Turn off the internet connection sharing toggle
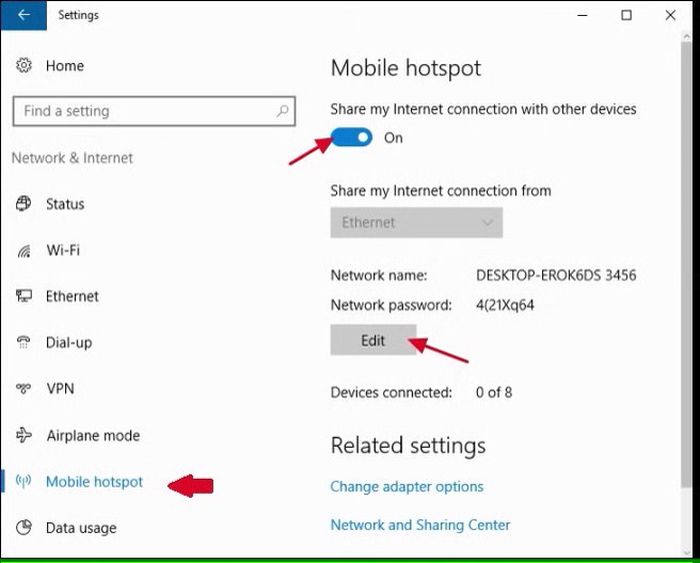 (x=351, y=138)
